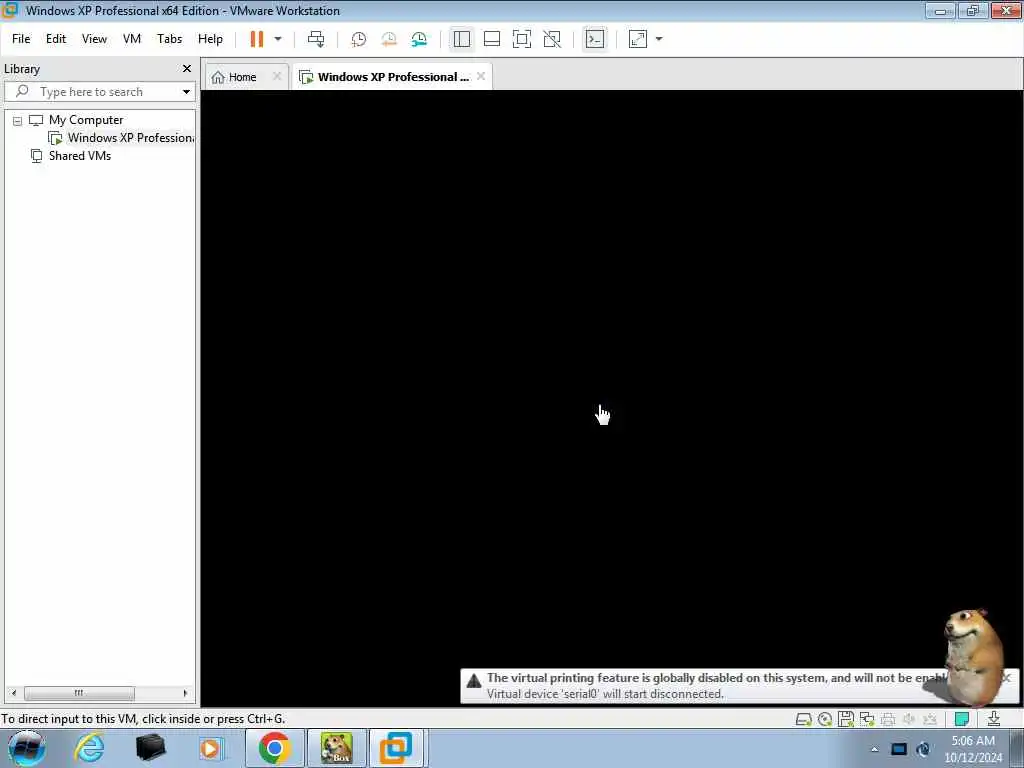Screen dimensions: 1024x768
Task: Click the network adapter status icon
Action: 867,719
